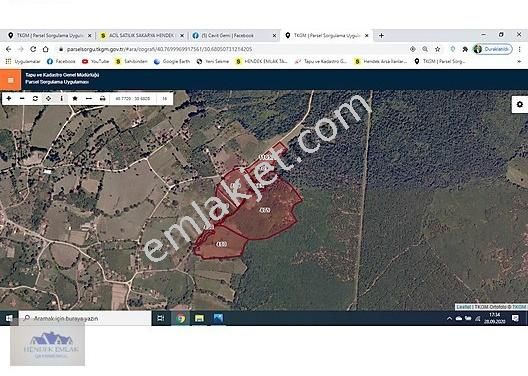Click the zoom out minus tool
528x376 pixels.
pyautogui.click(x=22, y=98)
